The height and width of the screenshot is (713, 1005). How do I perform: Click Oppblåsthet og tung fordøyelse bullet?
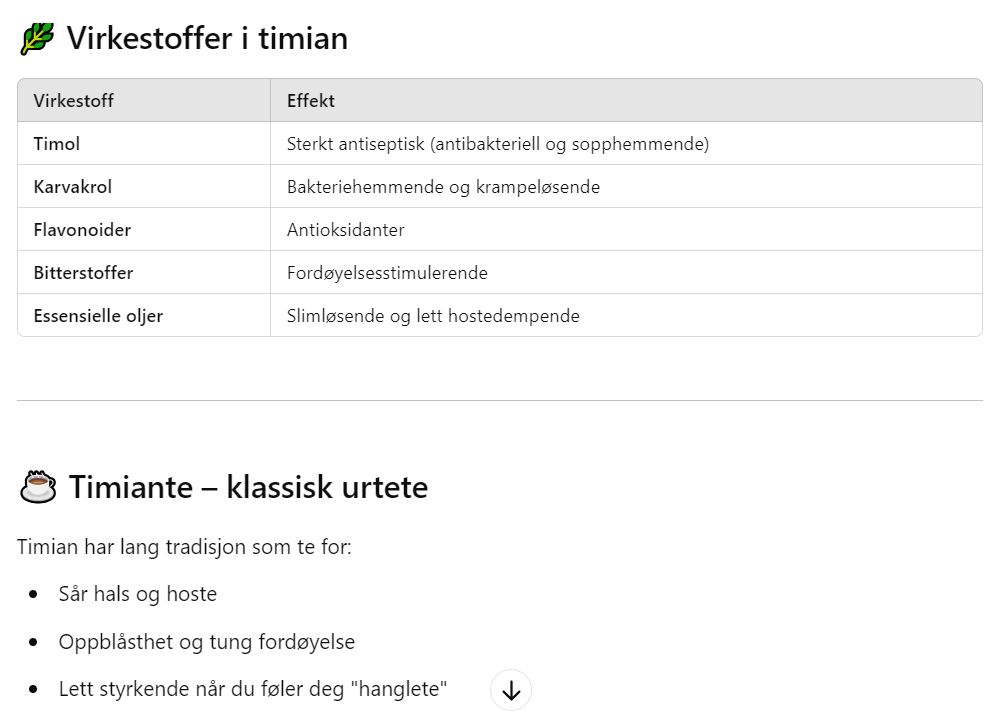point(206,642)
